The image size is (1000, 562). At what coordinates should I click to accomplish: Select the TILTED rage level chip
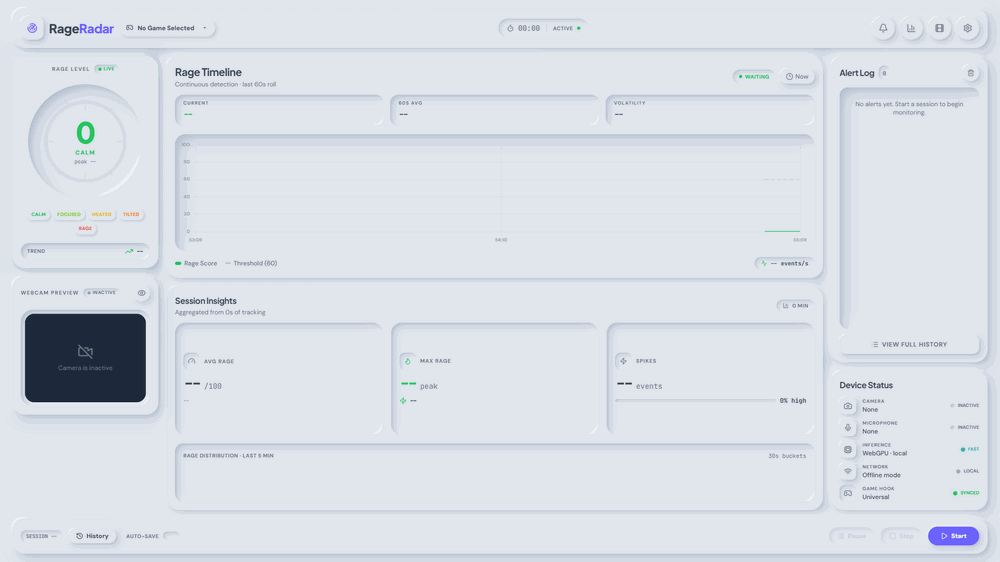tap(131, 214)
